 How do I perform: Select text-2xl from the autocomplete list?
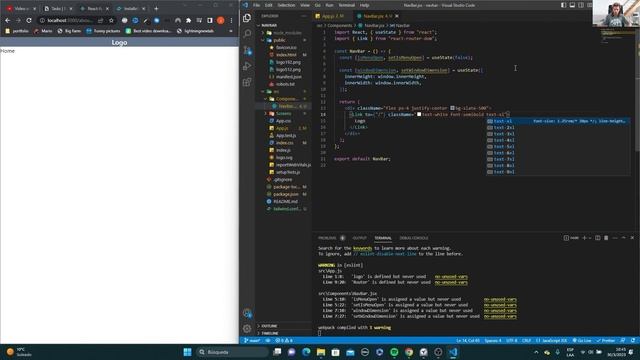tap(504, 127)
